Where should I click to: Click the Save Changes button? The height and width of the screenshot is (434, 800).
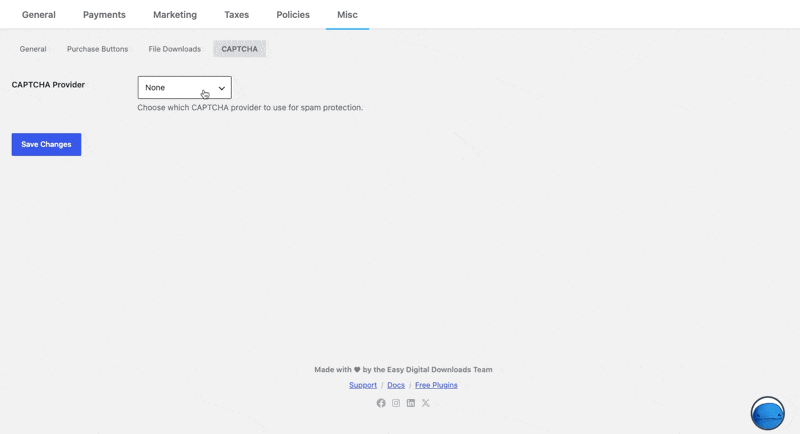pyautogui.click(x=46, y=144)
